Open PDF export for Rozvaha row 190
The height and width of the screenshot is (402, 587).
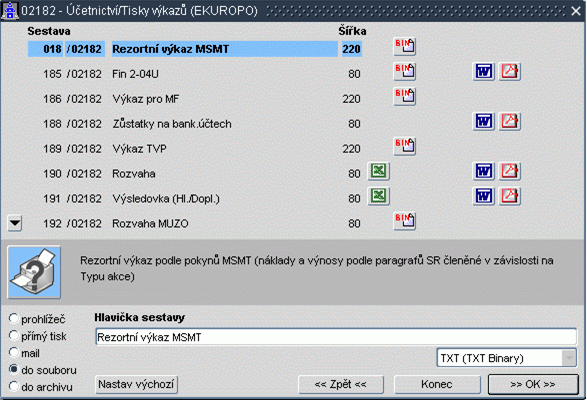510,171
